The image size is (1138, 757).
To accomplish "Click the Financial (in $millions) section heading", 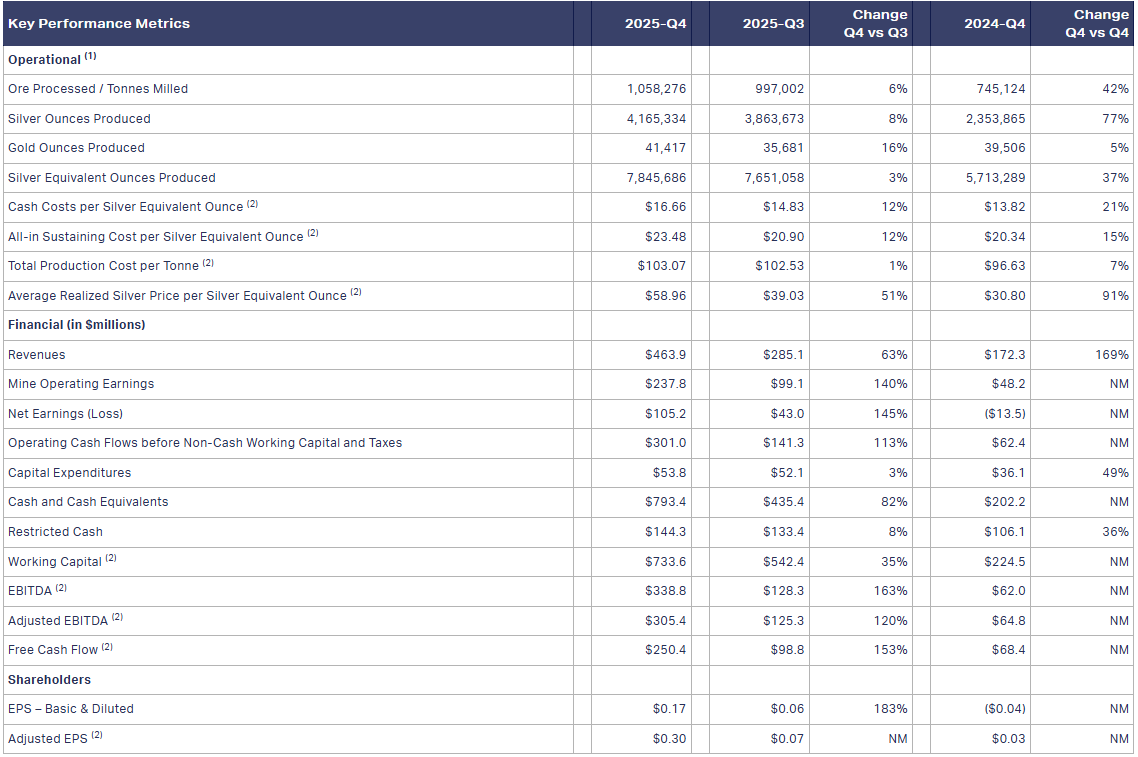I will 76,325.
